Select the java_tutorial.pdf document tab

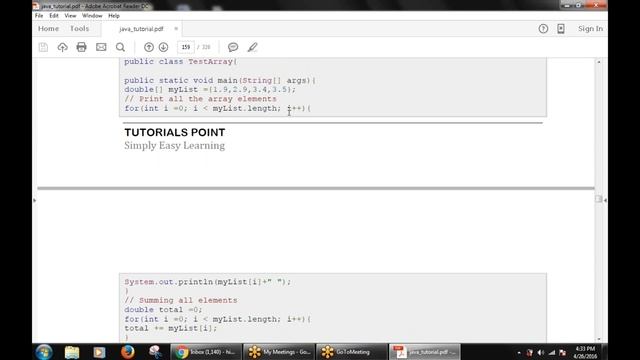141,29
